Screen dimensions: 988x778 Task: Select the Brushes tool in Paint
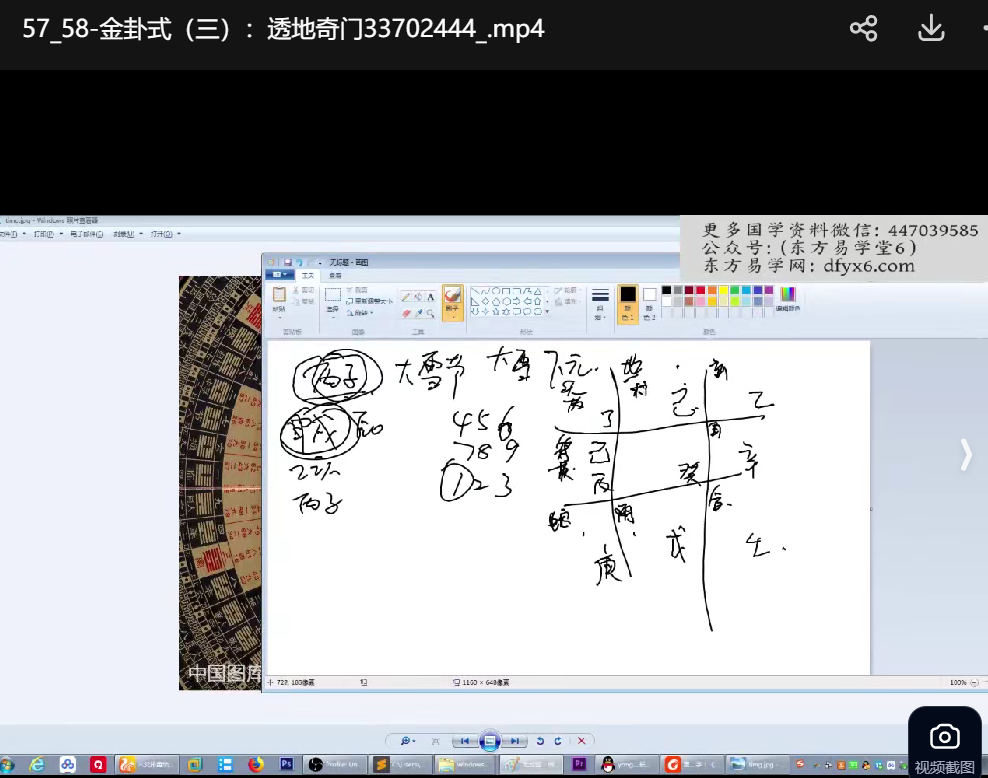[x=452, y=300]
